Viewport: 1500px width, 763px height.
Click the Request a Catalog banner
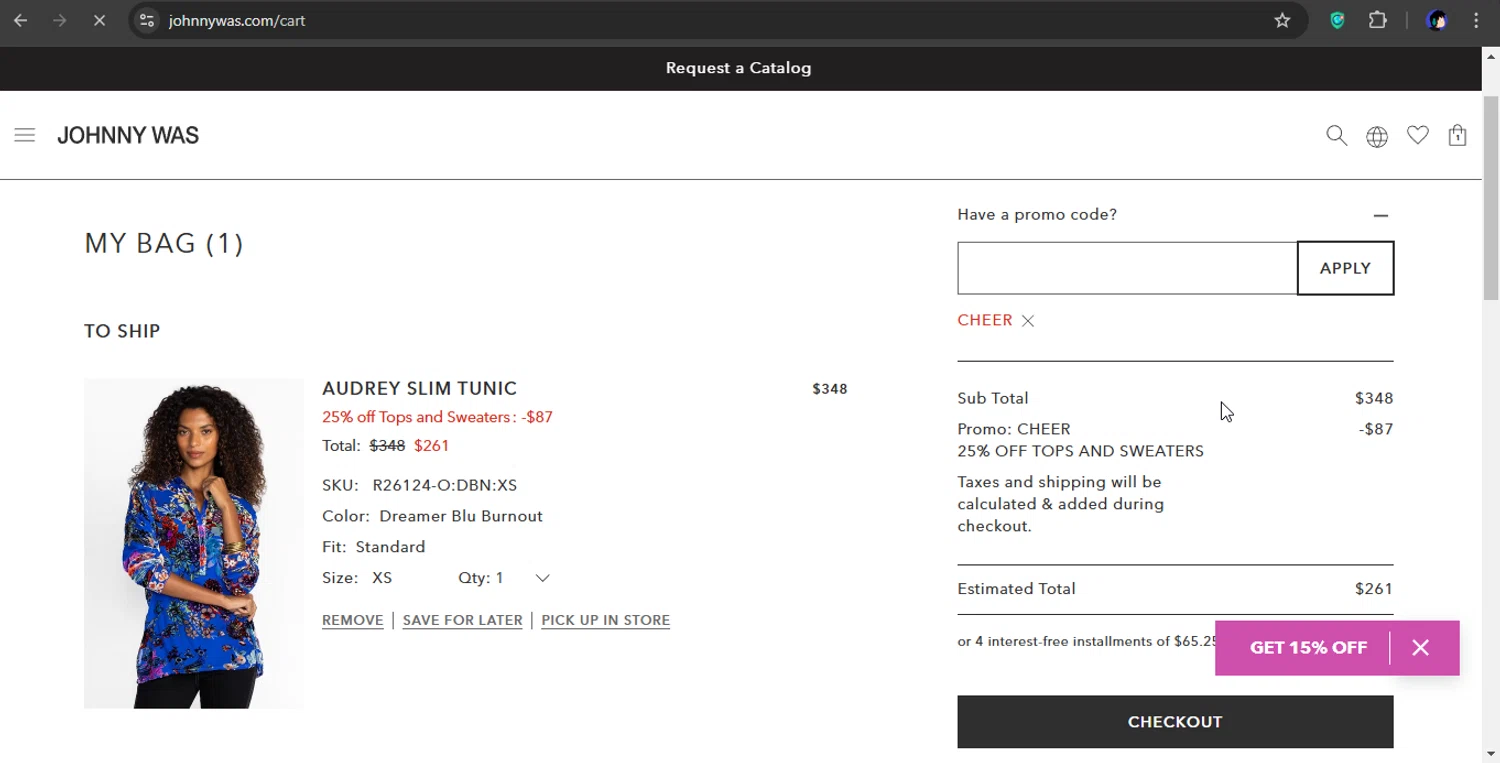point(738,68)
